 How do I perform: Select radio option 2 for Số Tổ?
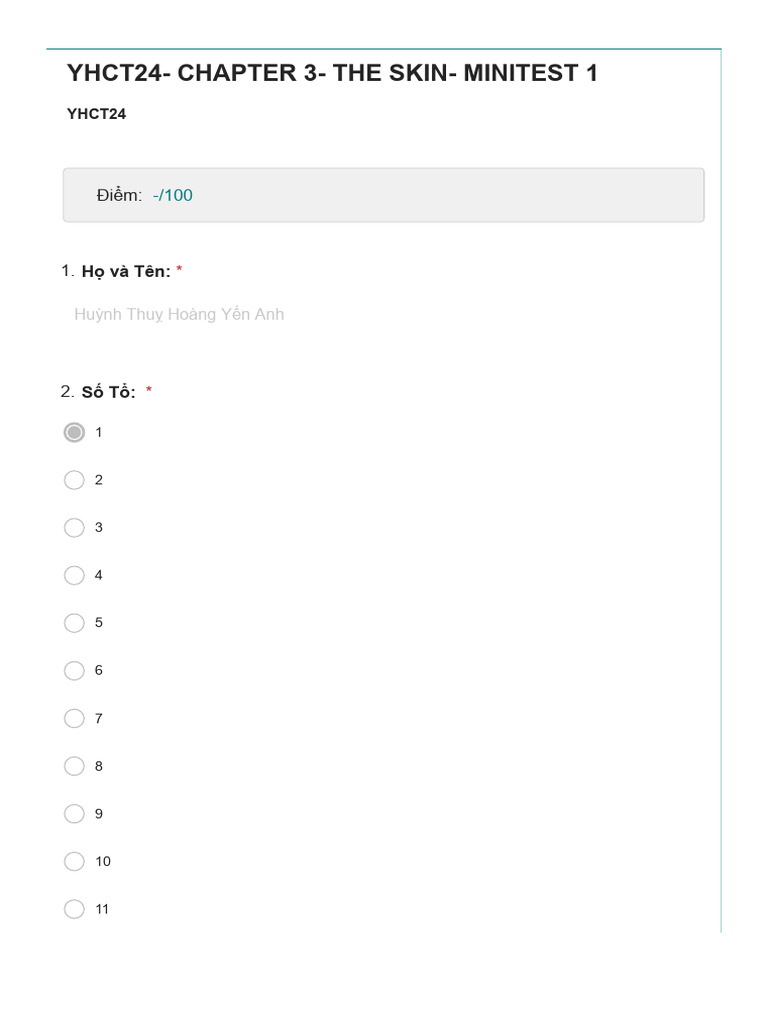(x=74, y=480)
